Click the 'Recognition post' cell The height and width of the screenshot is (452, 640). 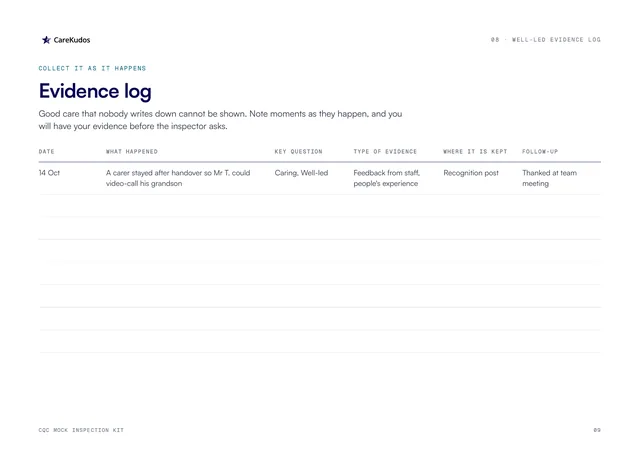pyautogui.click(x=471, y=173)
